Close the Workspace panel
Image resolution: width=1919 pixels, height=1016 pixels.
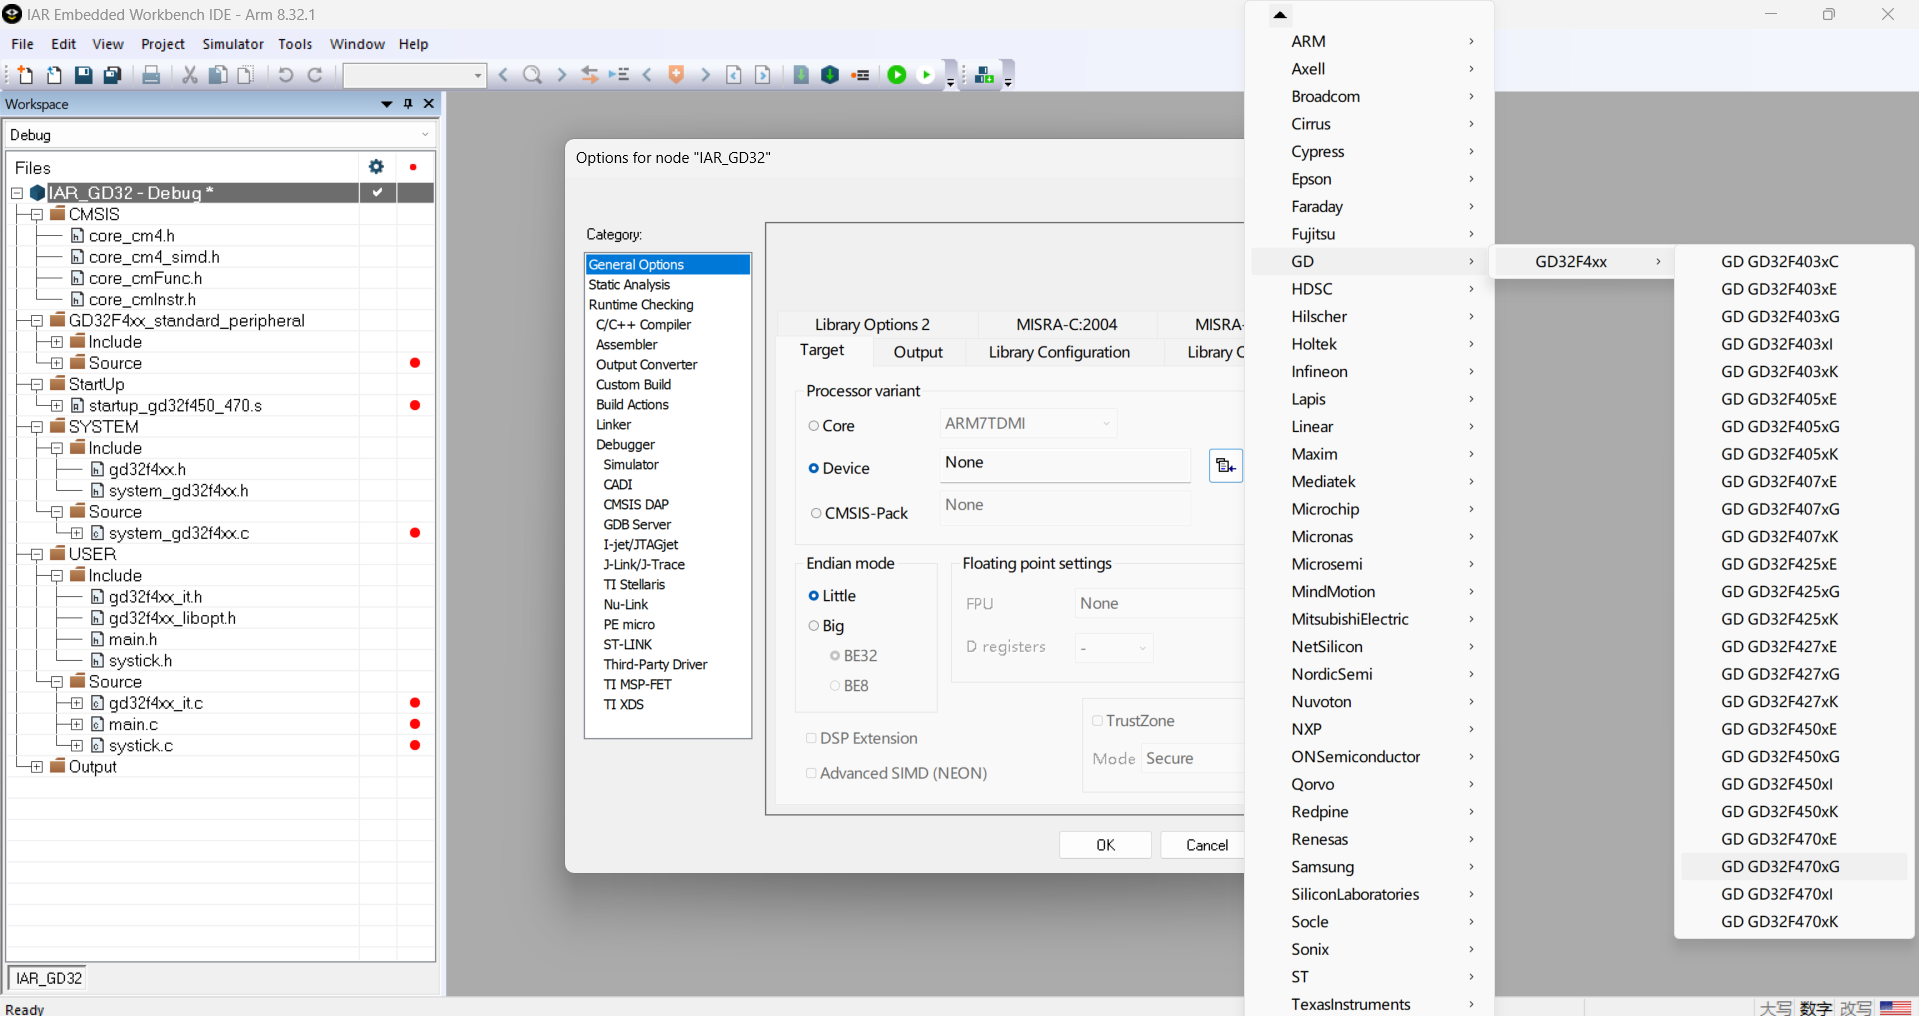pyautogui.click(x=429, y=104)
